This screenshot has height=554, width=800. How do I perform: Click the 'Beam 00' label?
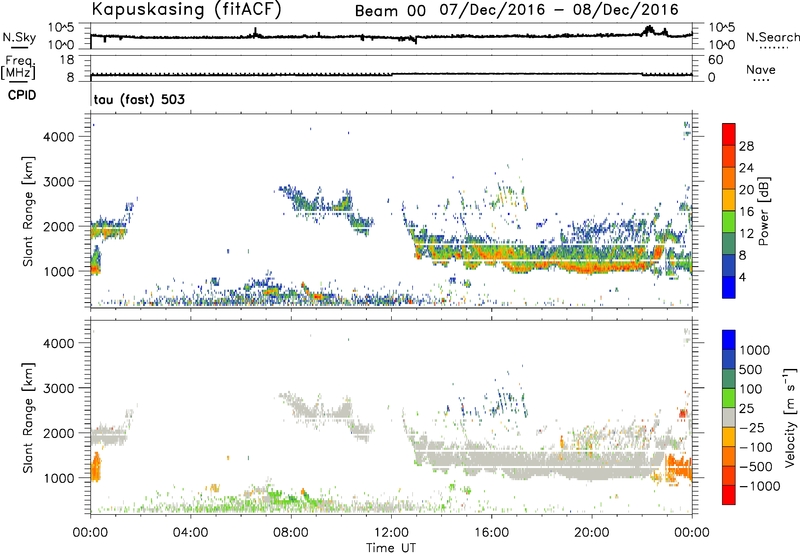point(390,11)
